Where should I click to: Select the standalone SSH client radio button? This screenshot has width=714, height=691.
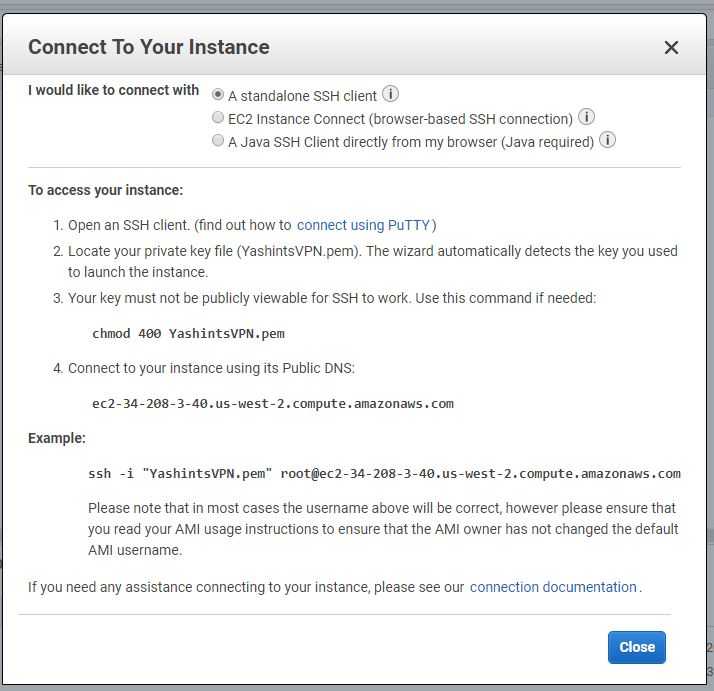(218, 94)
